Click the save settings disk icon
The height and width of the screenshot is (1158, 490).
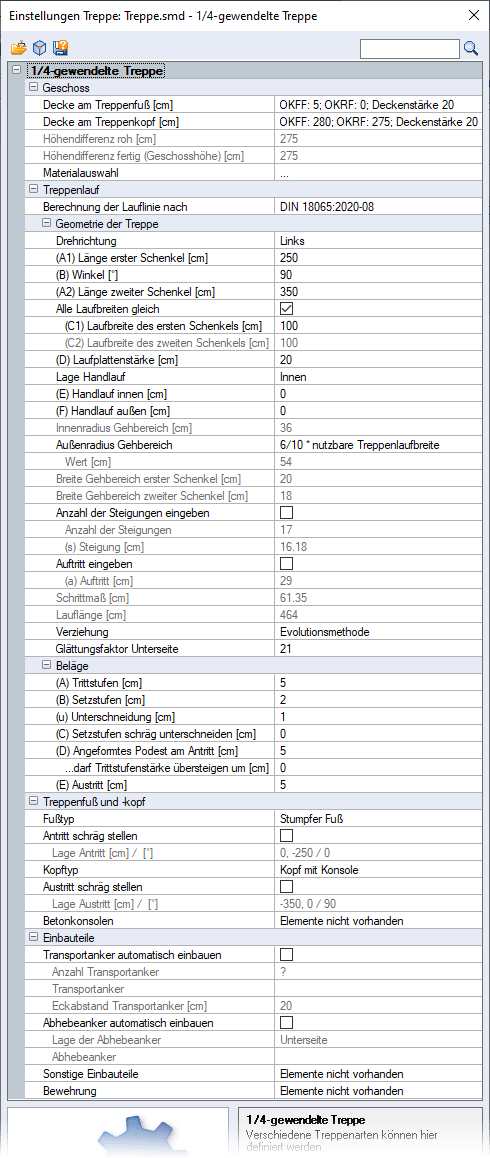[60, 49]
